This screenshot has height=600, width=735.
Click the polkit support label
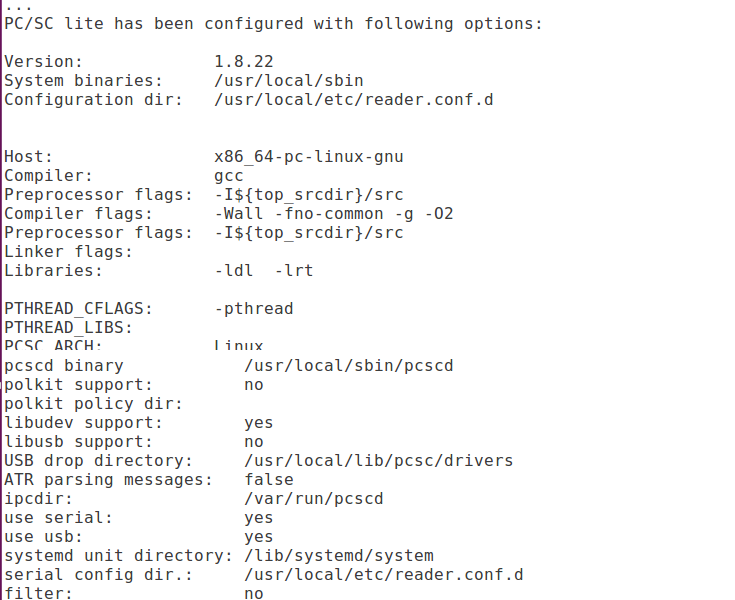(x=78, y=385)
